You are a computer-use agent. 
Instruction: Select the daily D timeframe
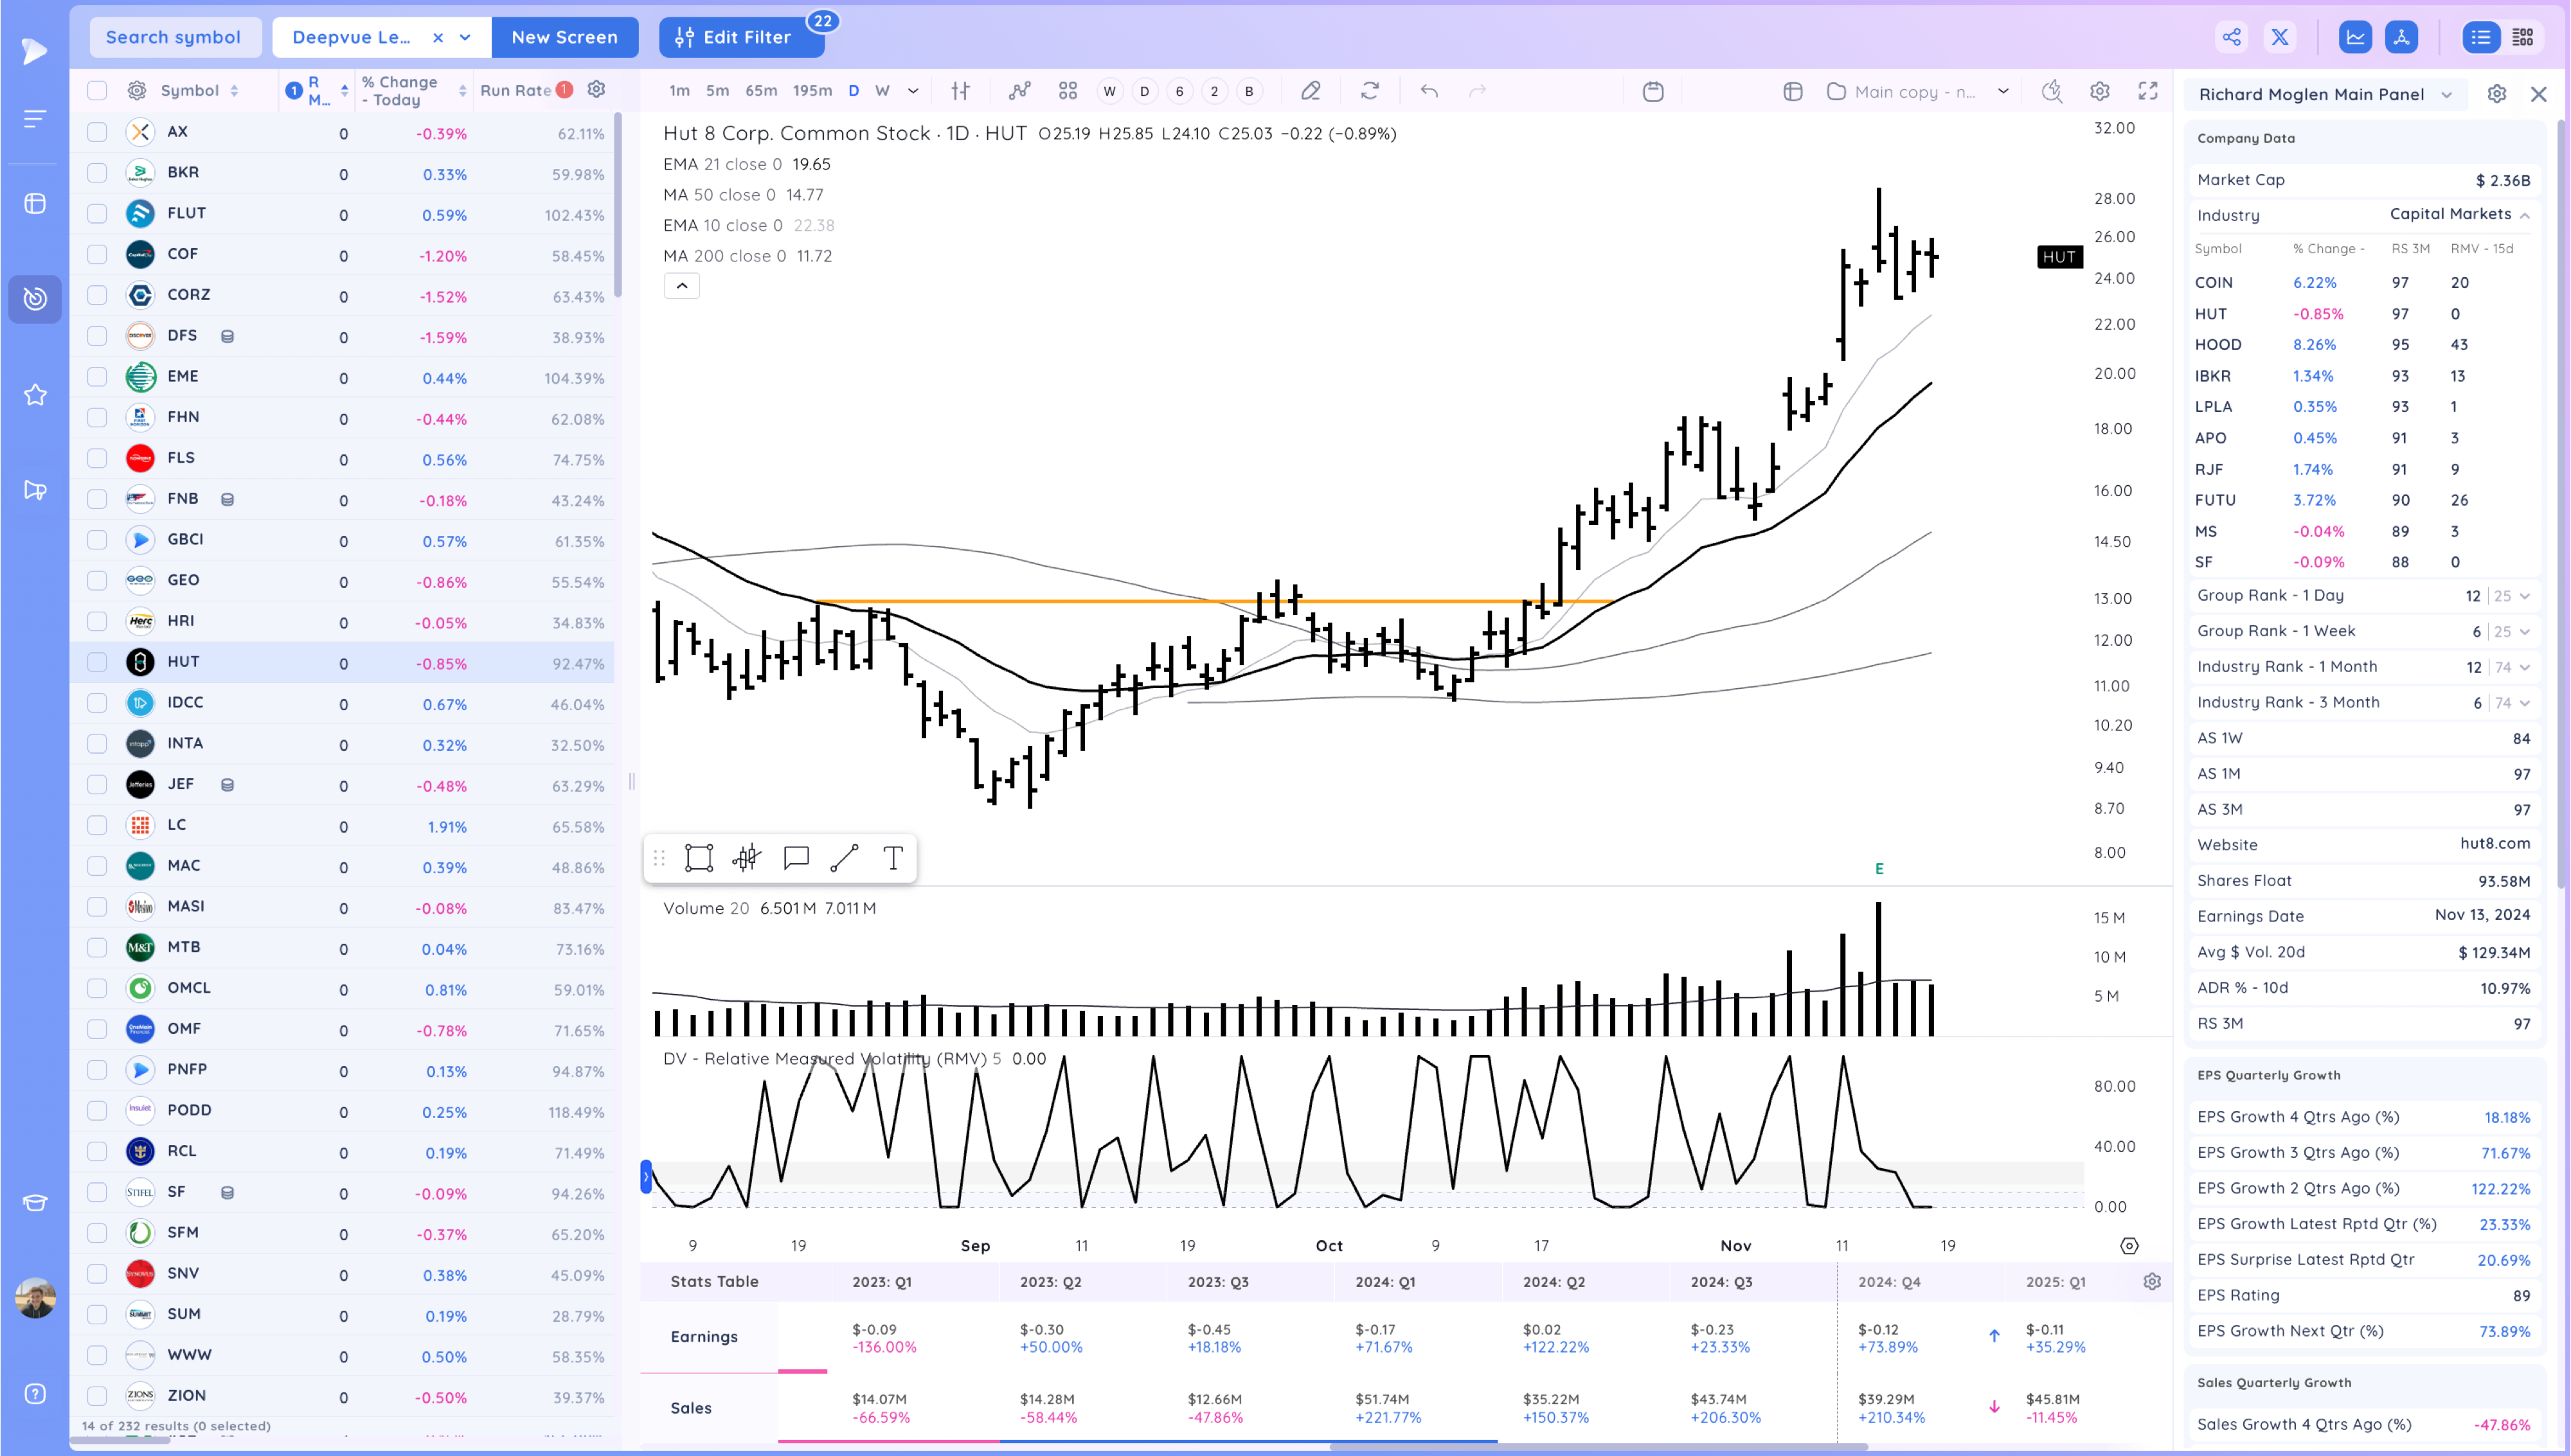point(854,91)
